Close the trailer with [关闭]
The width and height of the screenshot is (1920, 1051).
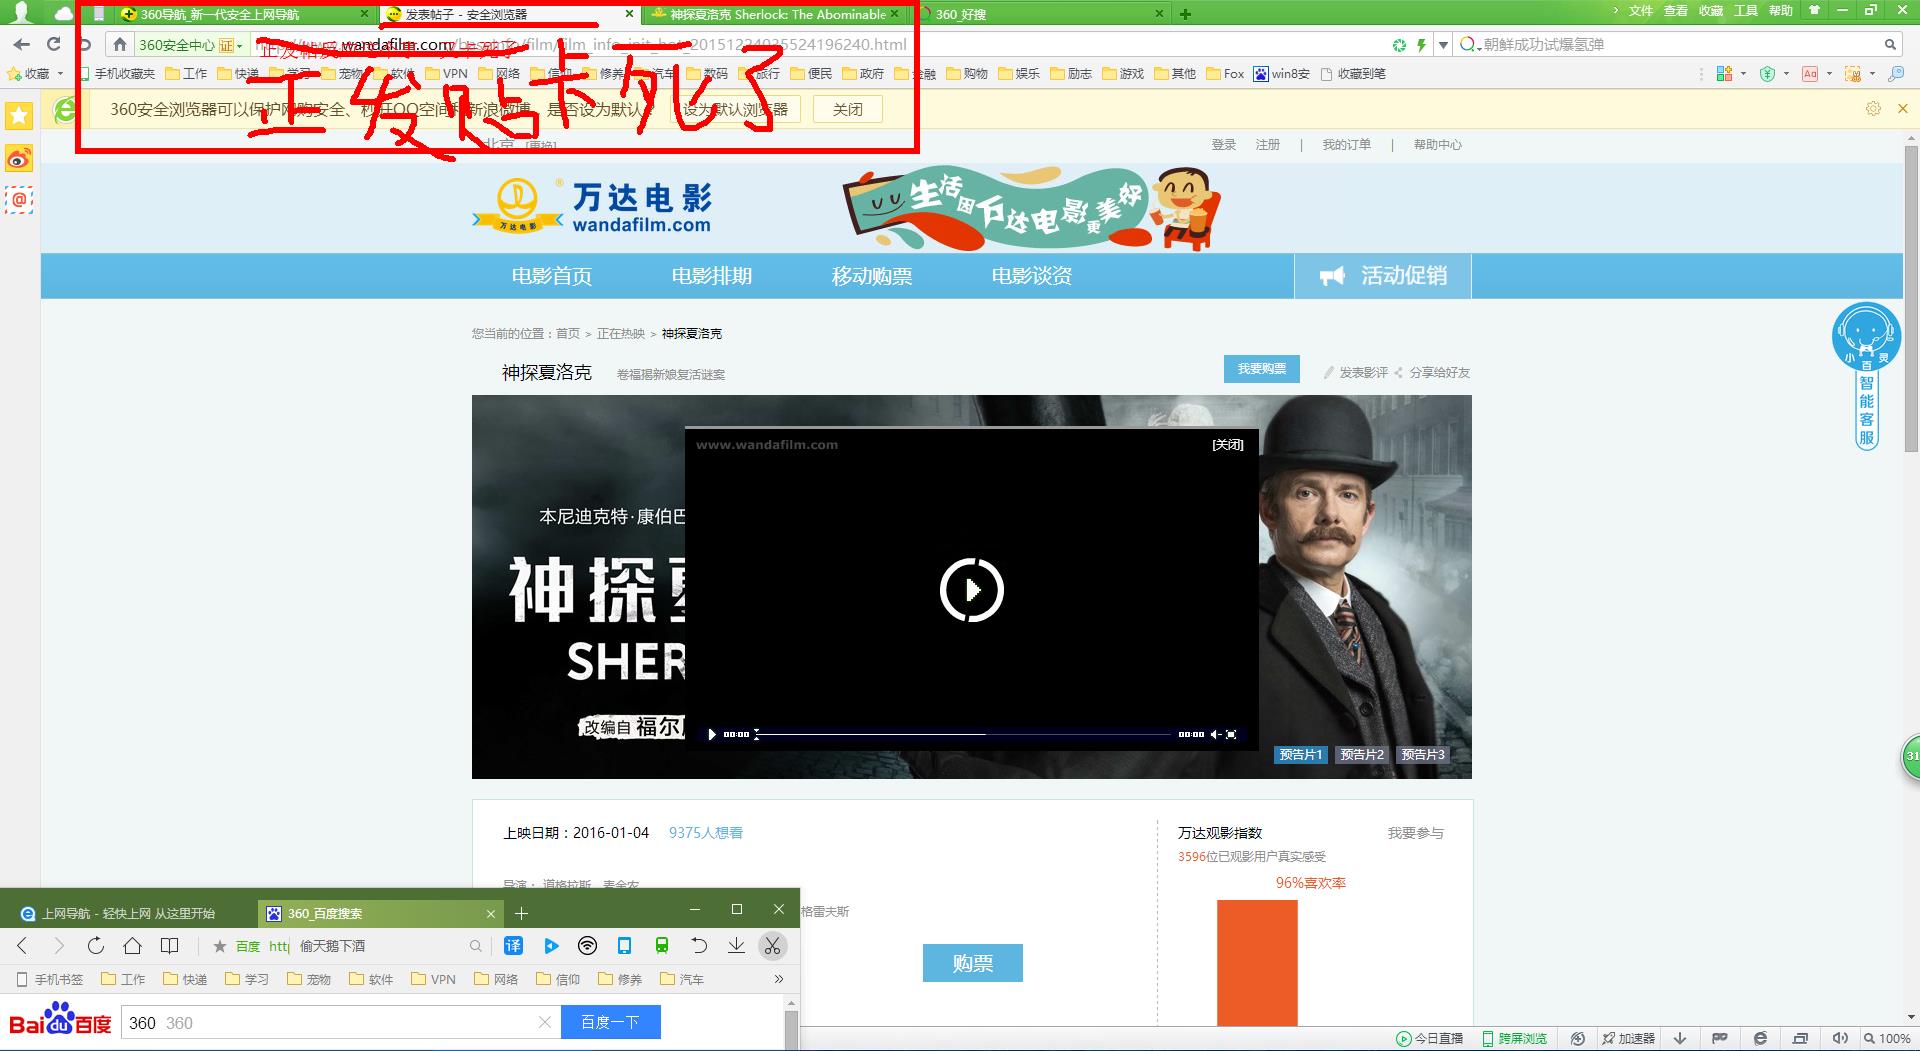1228,445
